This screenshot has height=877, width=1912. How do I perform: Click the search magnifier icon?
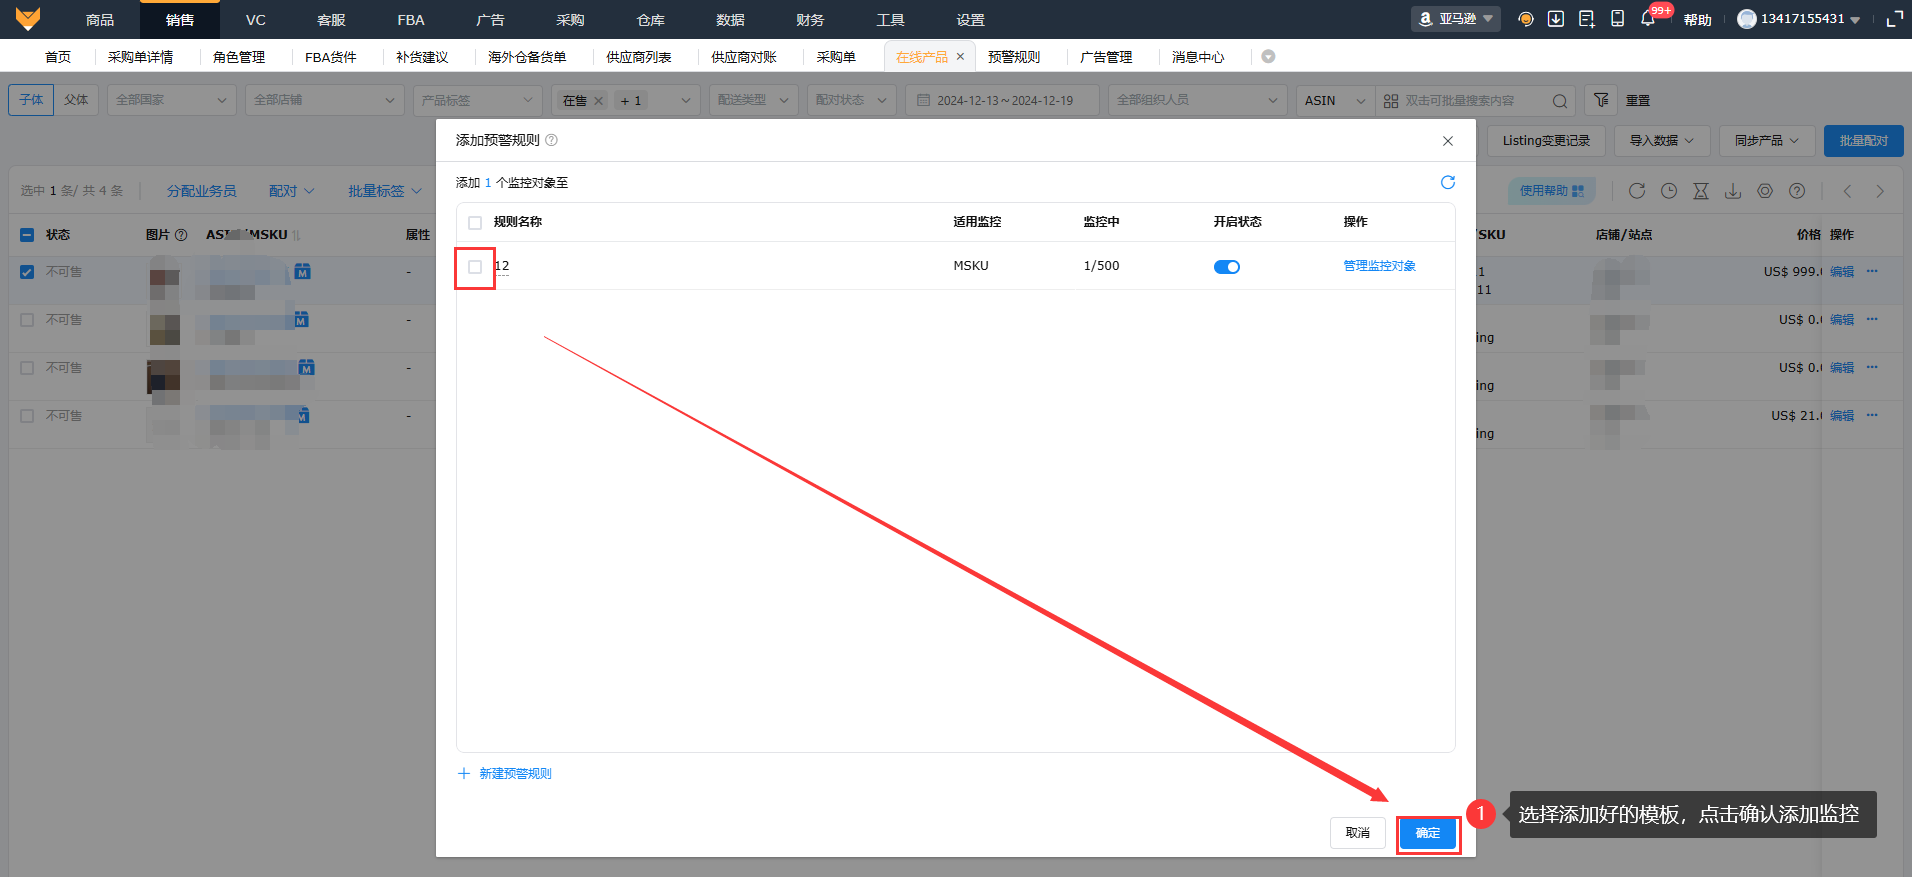tap(1560, 101)
